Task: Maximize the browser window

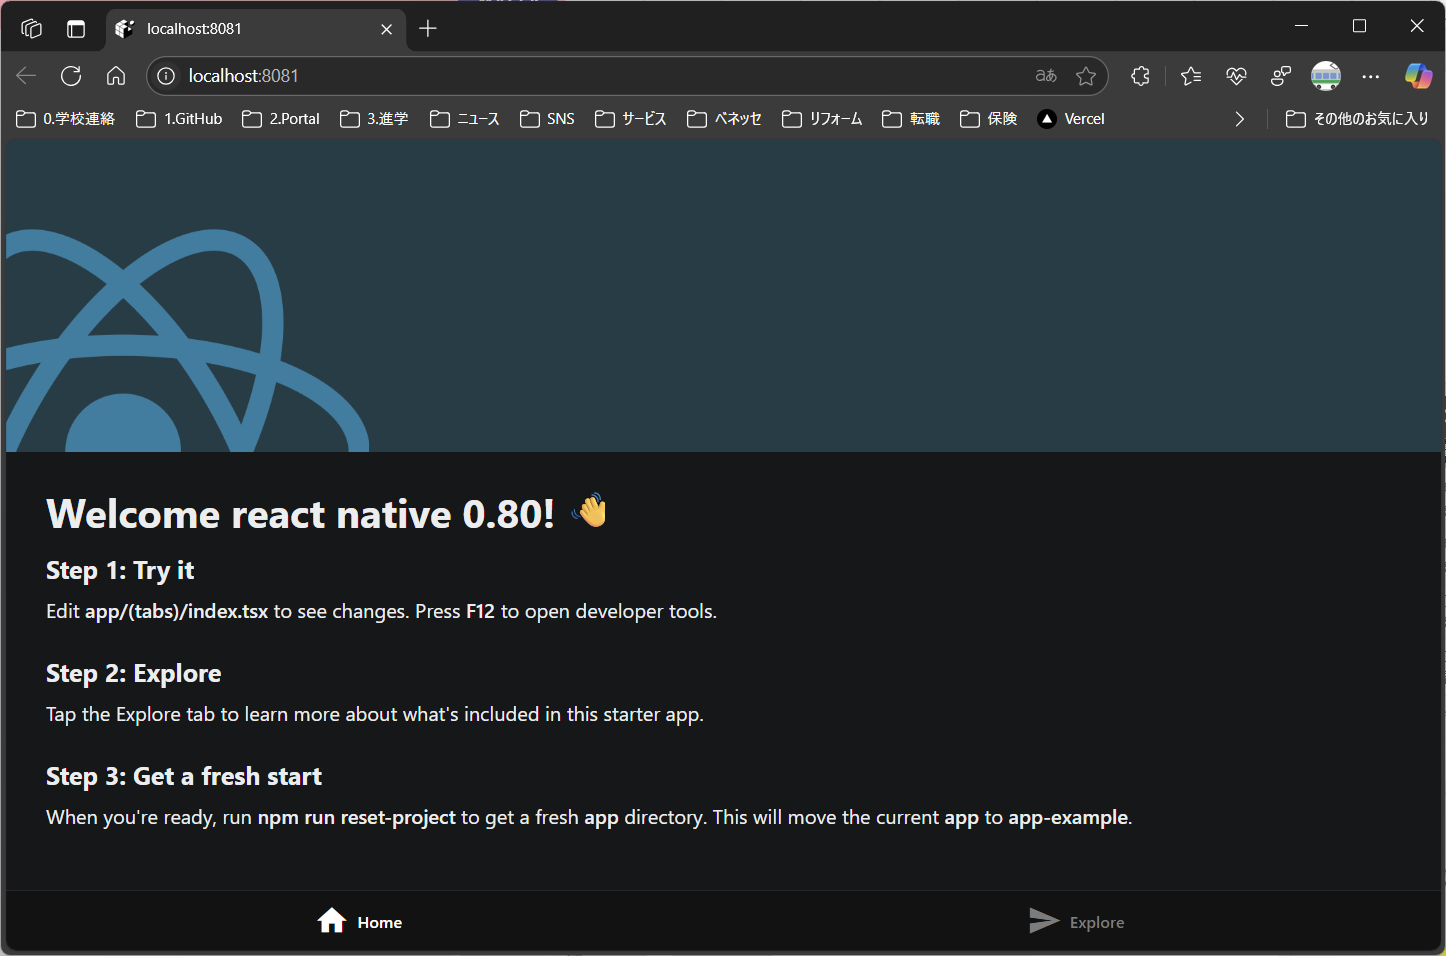Action: [x=1359, y=26]
